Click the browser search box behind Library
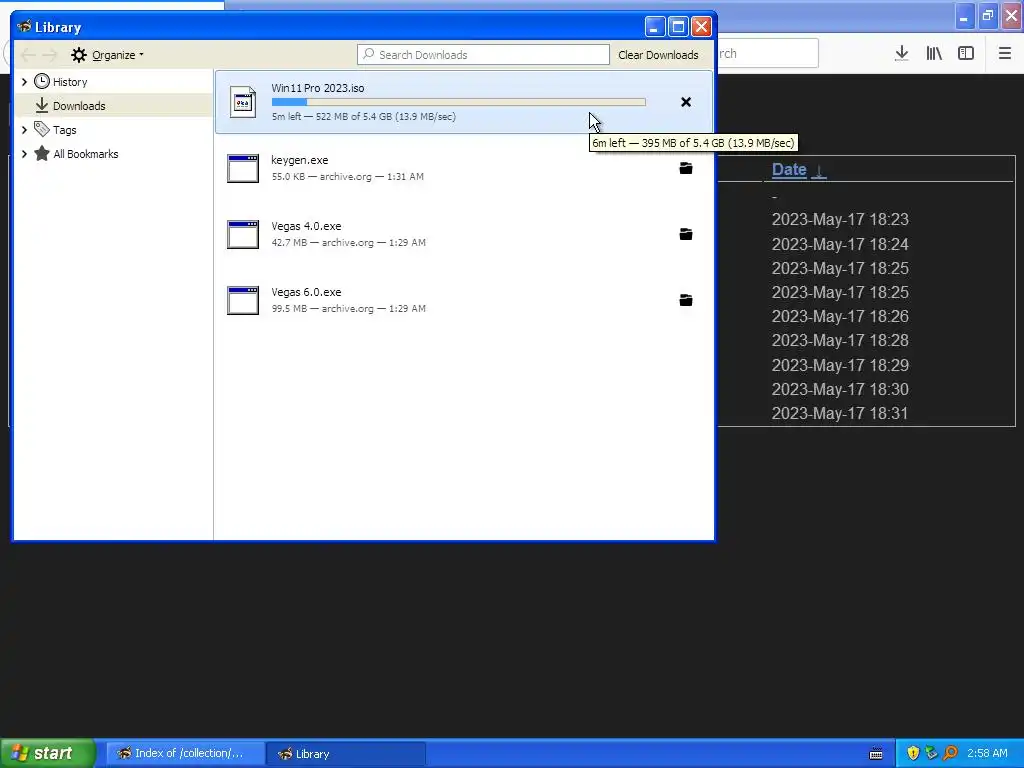1024x768 pixels. 767,53
